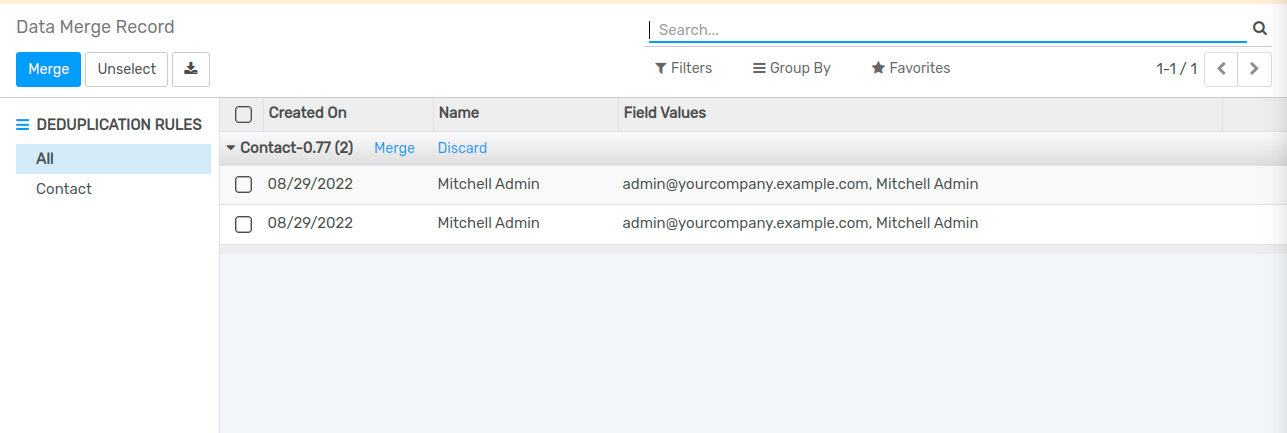Sort by the Created On column header

point(308,113)
